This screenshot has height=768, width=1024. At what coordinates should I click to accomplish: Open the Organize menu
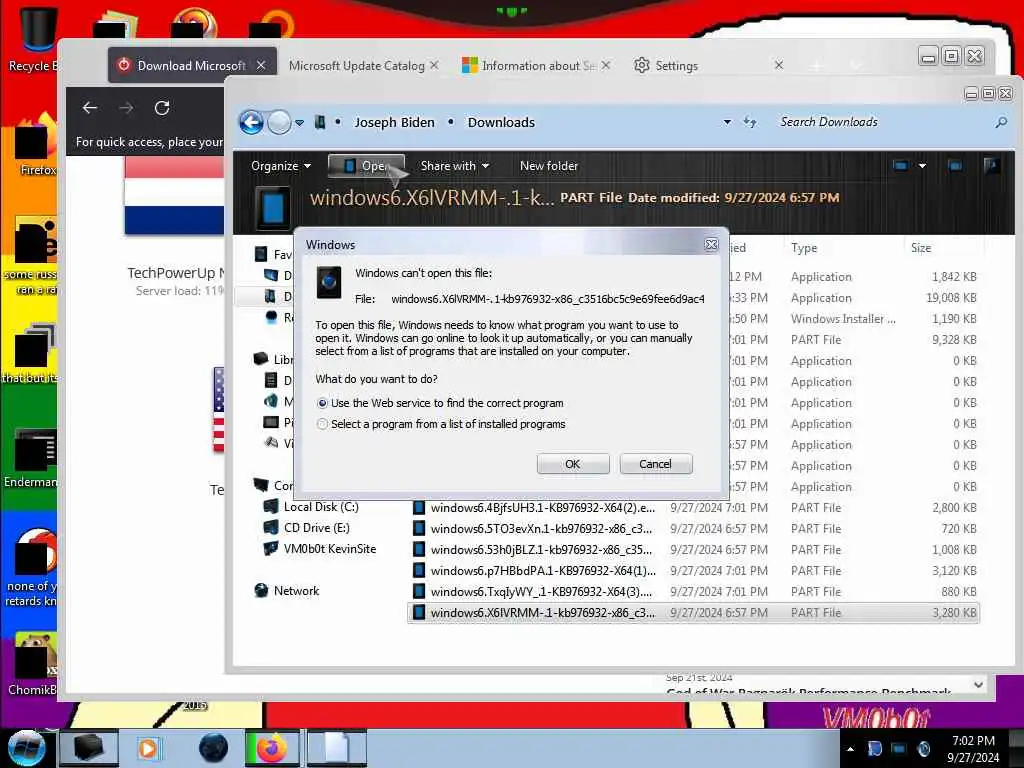(281, 166)
